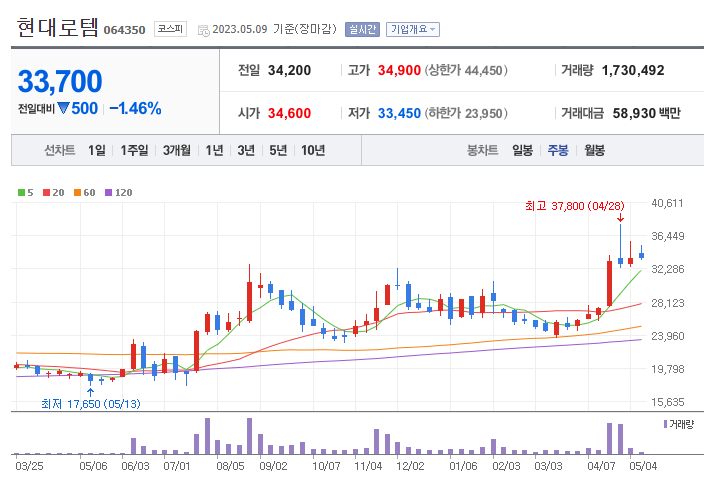Click the 전일 value 34,200

coord(289,70)
